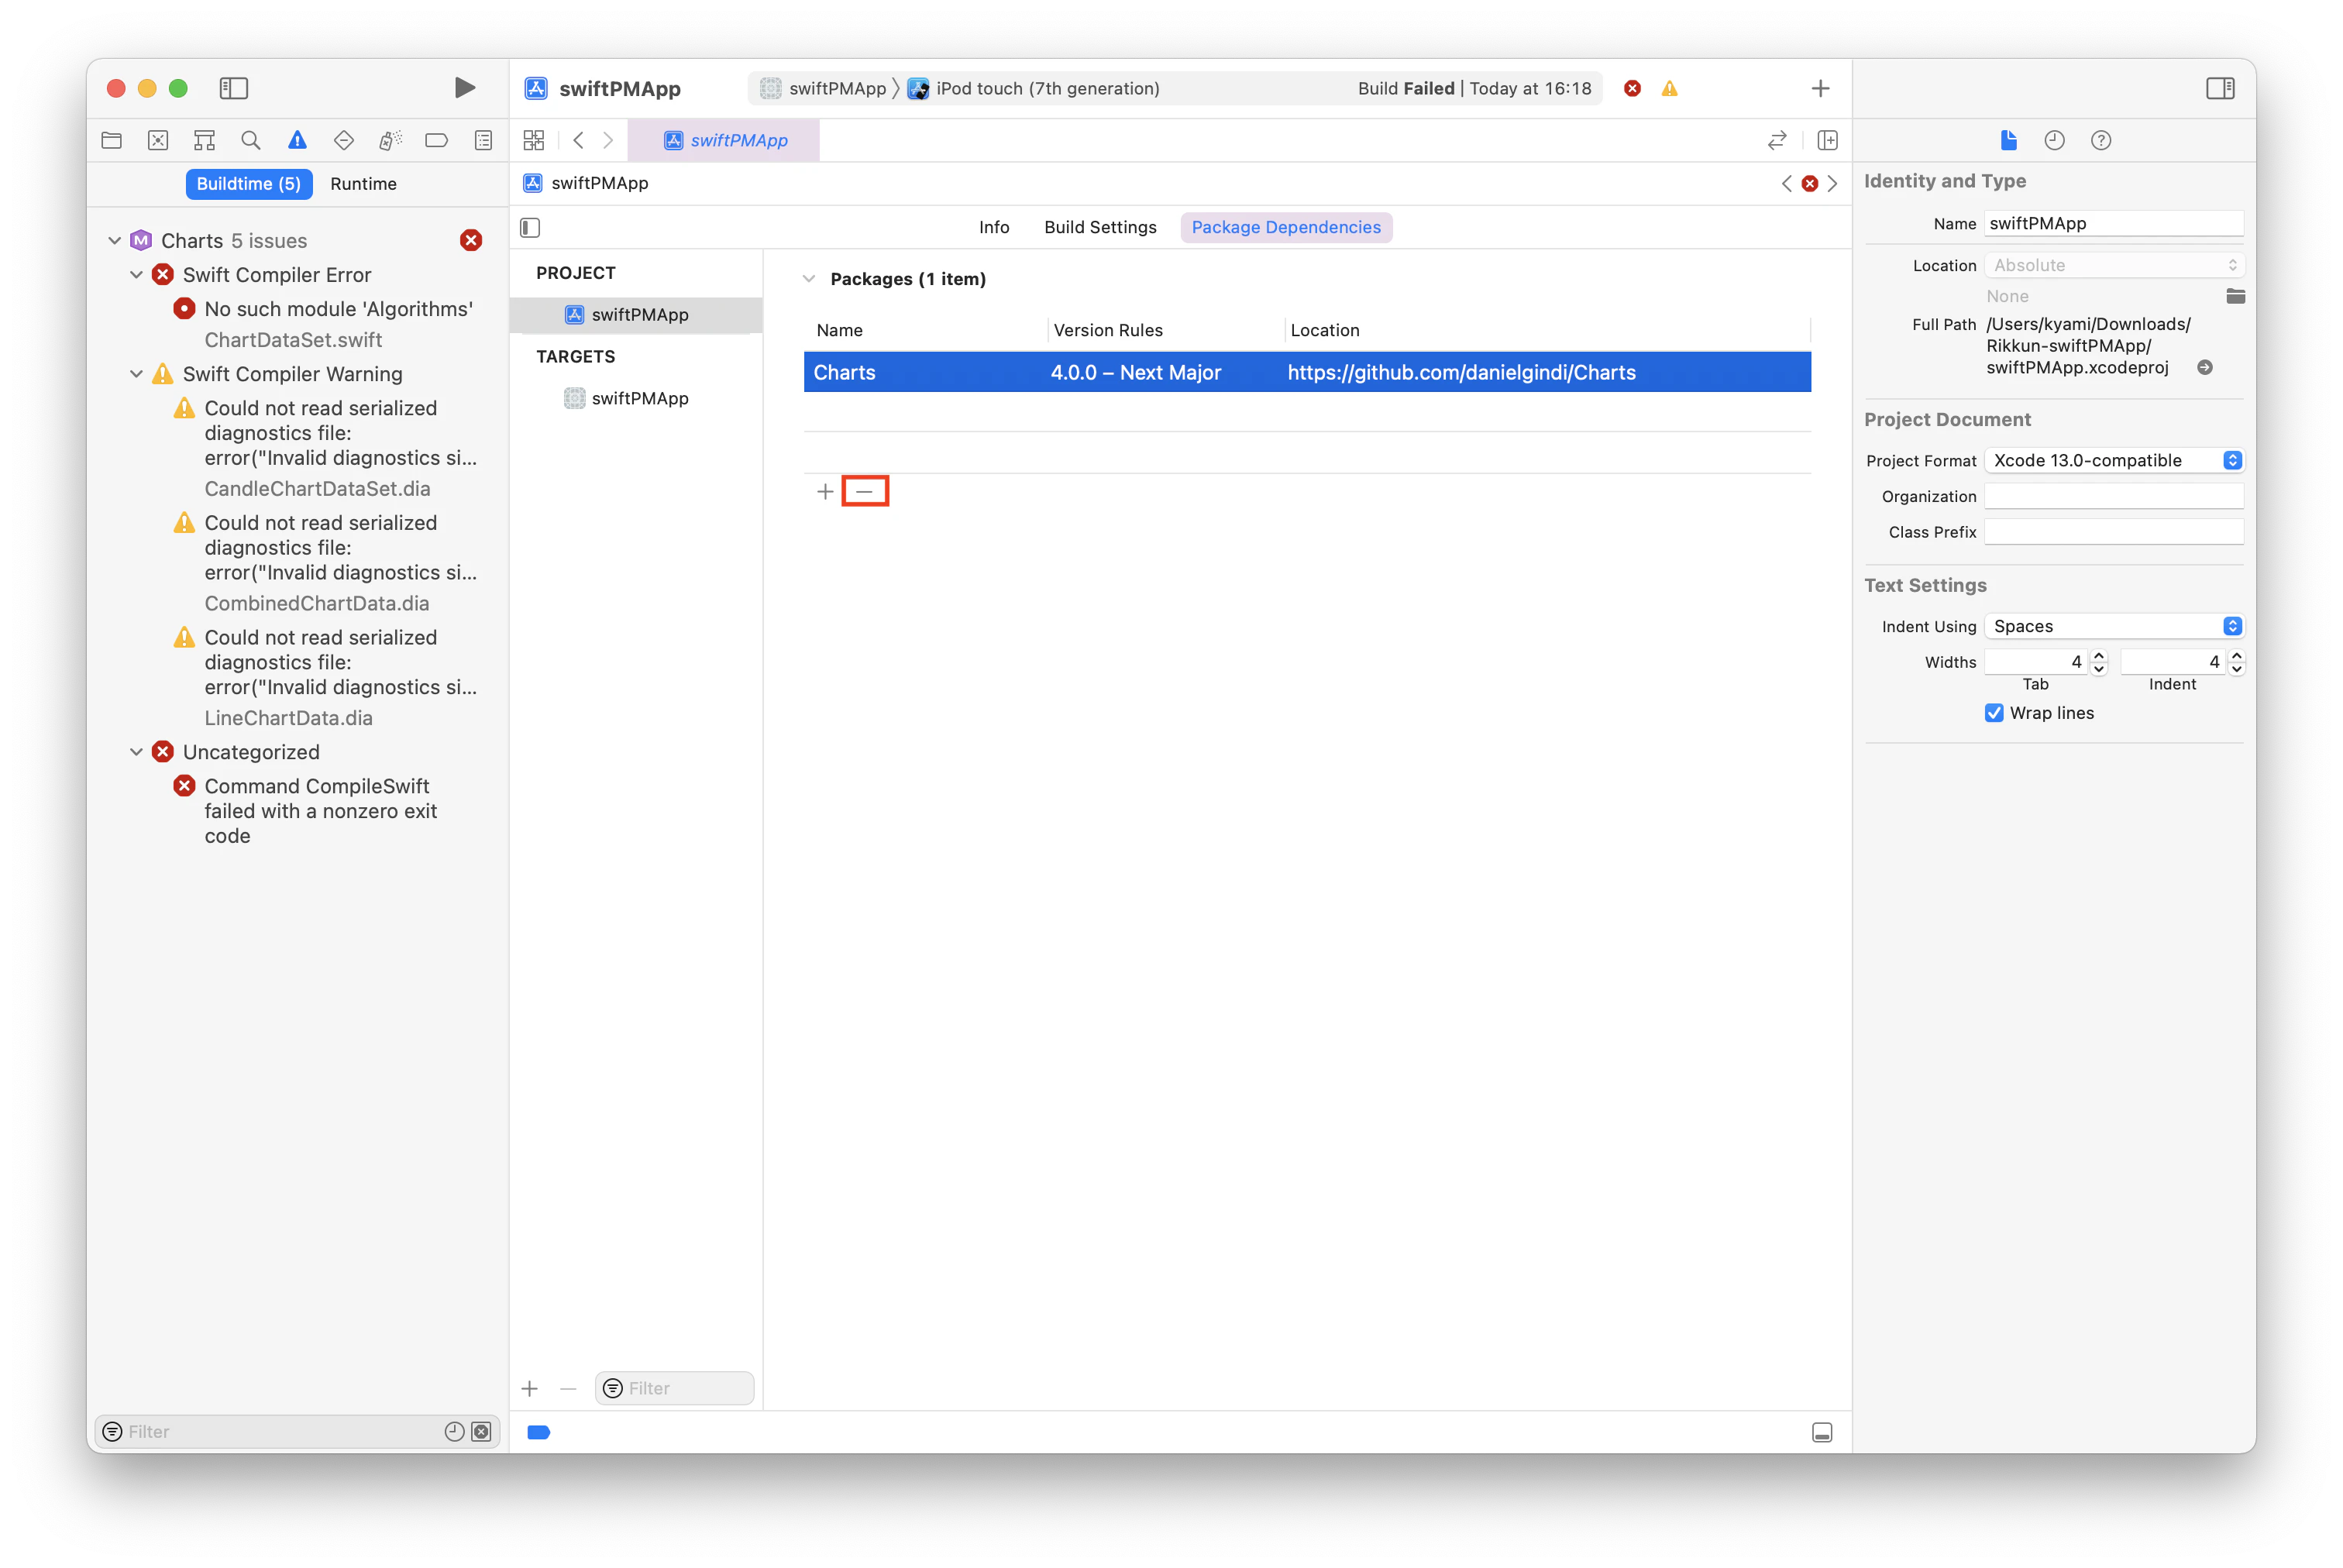Collapse the Swift Compiler Warning group
This screenshot has width=2343, height=1568.
(136, 374)
